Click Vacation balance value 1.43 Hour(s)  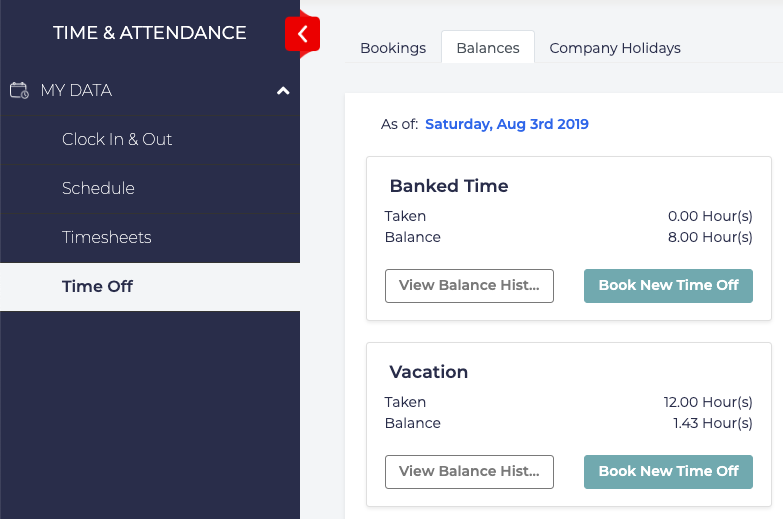712,423
